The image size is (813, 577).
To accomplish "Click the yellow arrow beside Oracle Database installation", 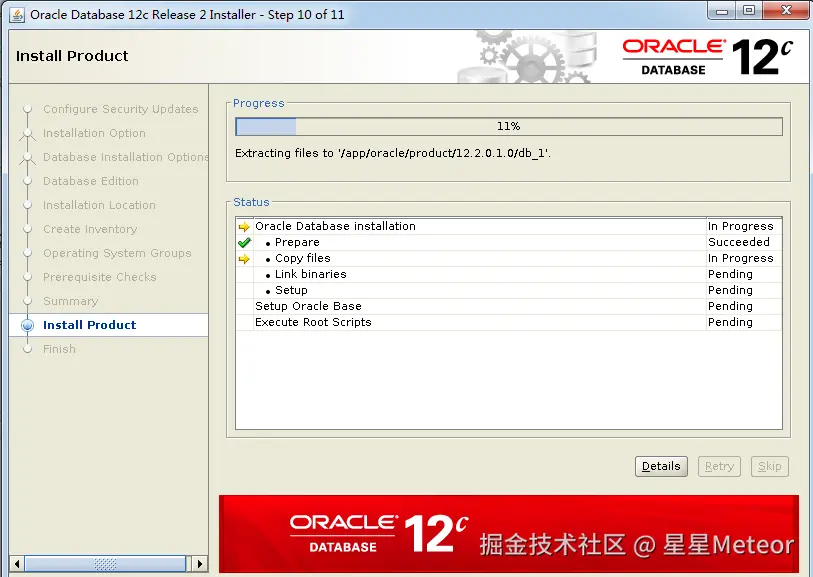I will pos(244,227).
